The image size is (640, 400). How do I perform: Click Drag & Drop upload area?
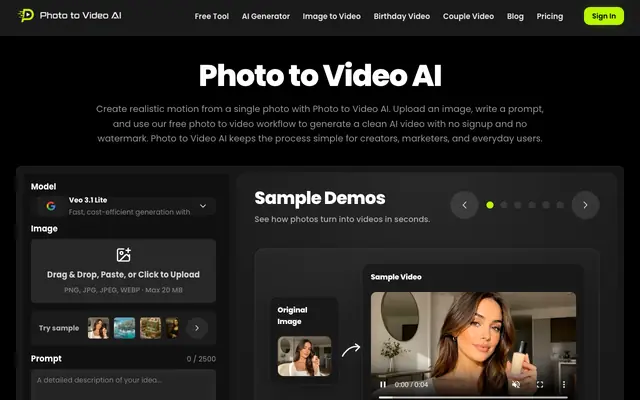(123, 271)
